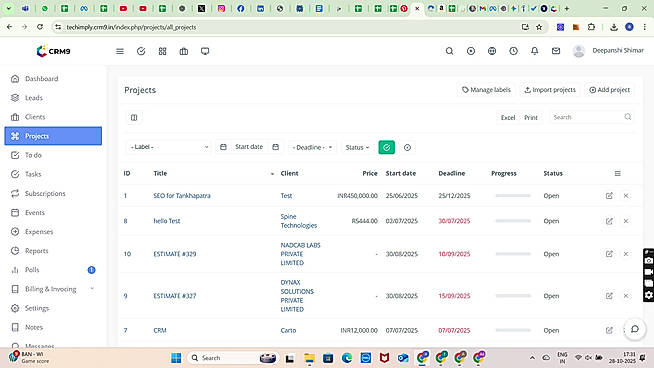
Task: Open the grid dashboard icon in top bar
Action: point(162,51)
